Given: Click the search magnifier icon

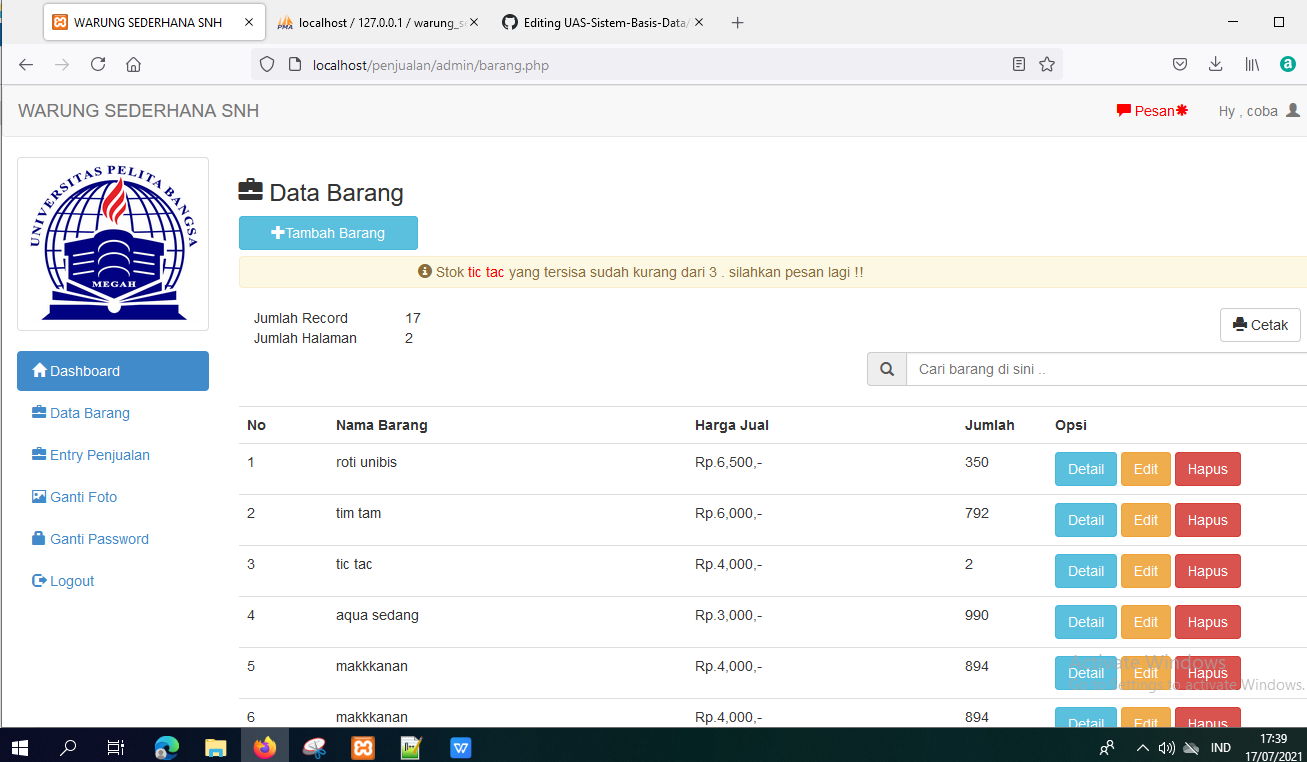Looking at the screenshot, I should point(886,368).
